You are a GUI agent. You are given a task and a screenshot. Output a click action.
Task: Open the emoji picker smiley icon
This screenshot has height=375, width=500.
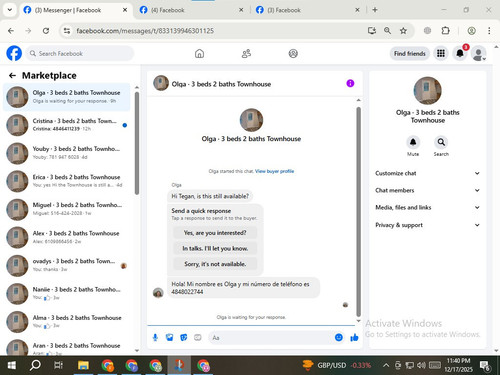pos(339,338)
